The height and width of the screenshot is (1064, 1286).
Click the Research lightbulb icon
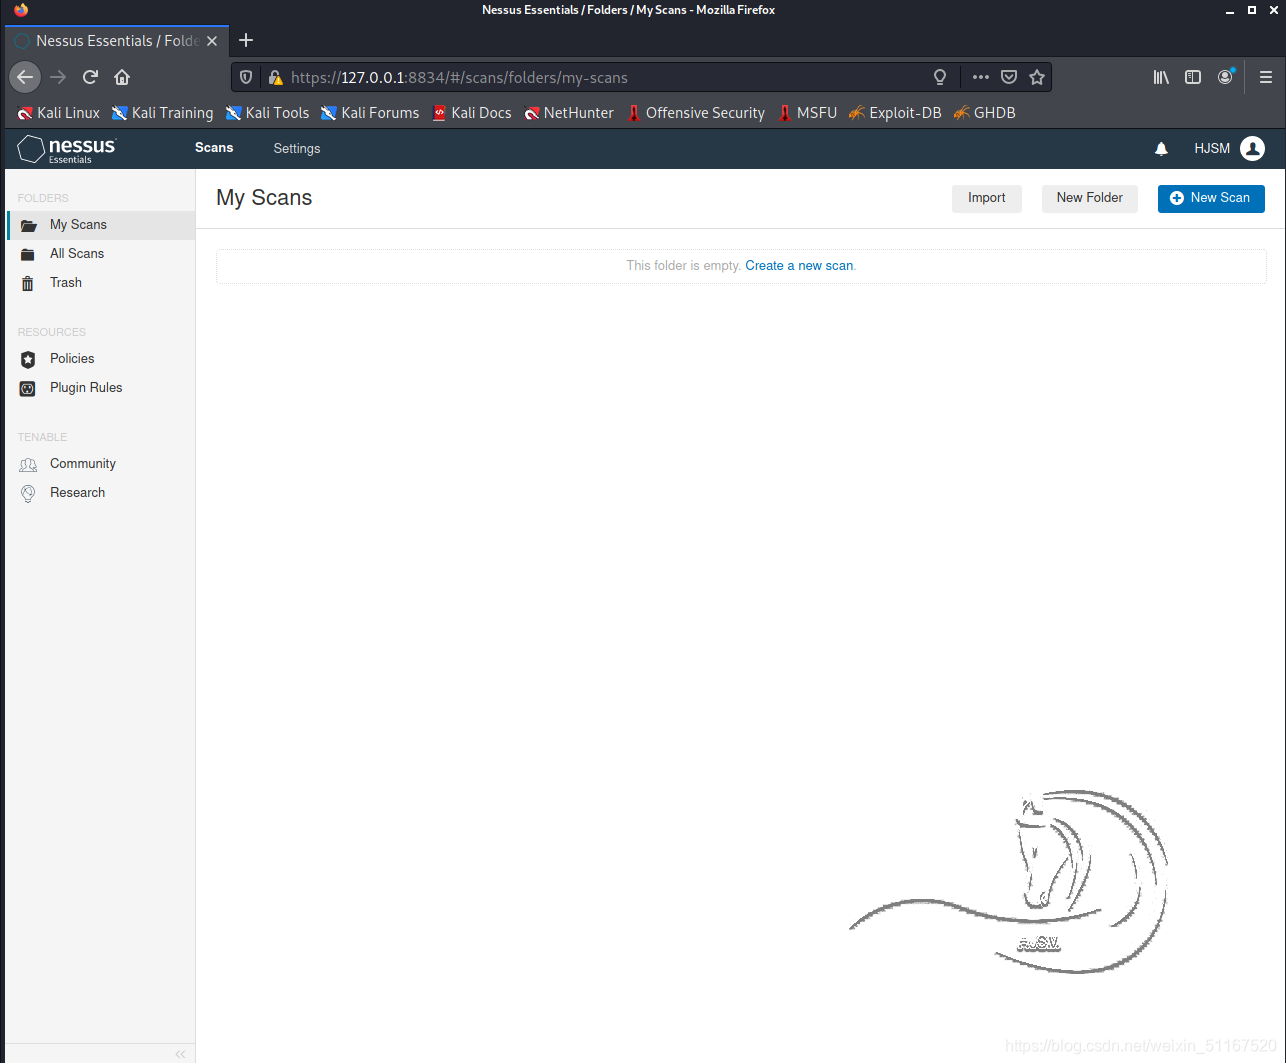[28, 493]
